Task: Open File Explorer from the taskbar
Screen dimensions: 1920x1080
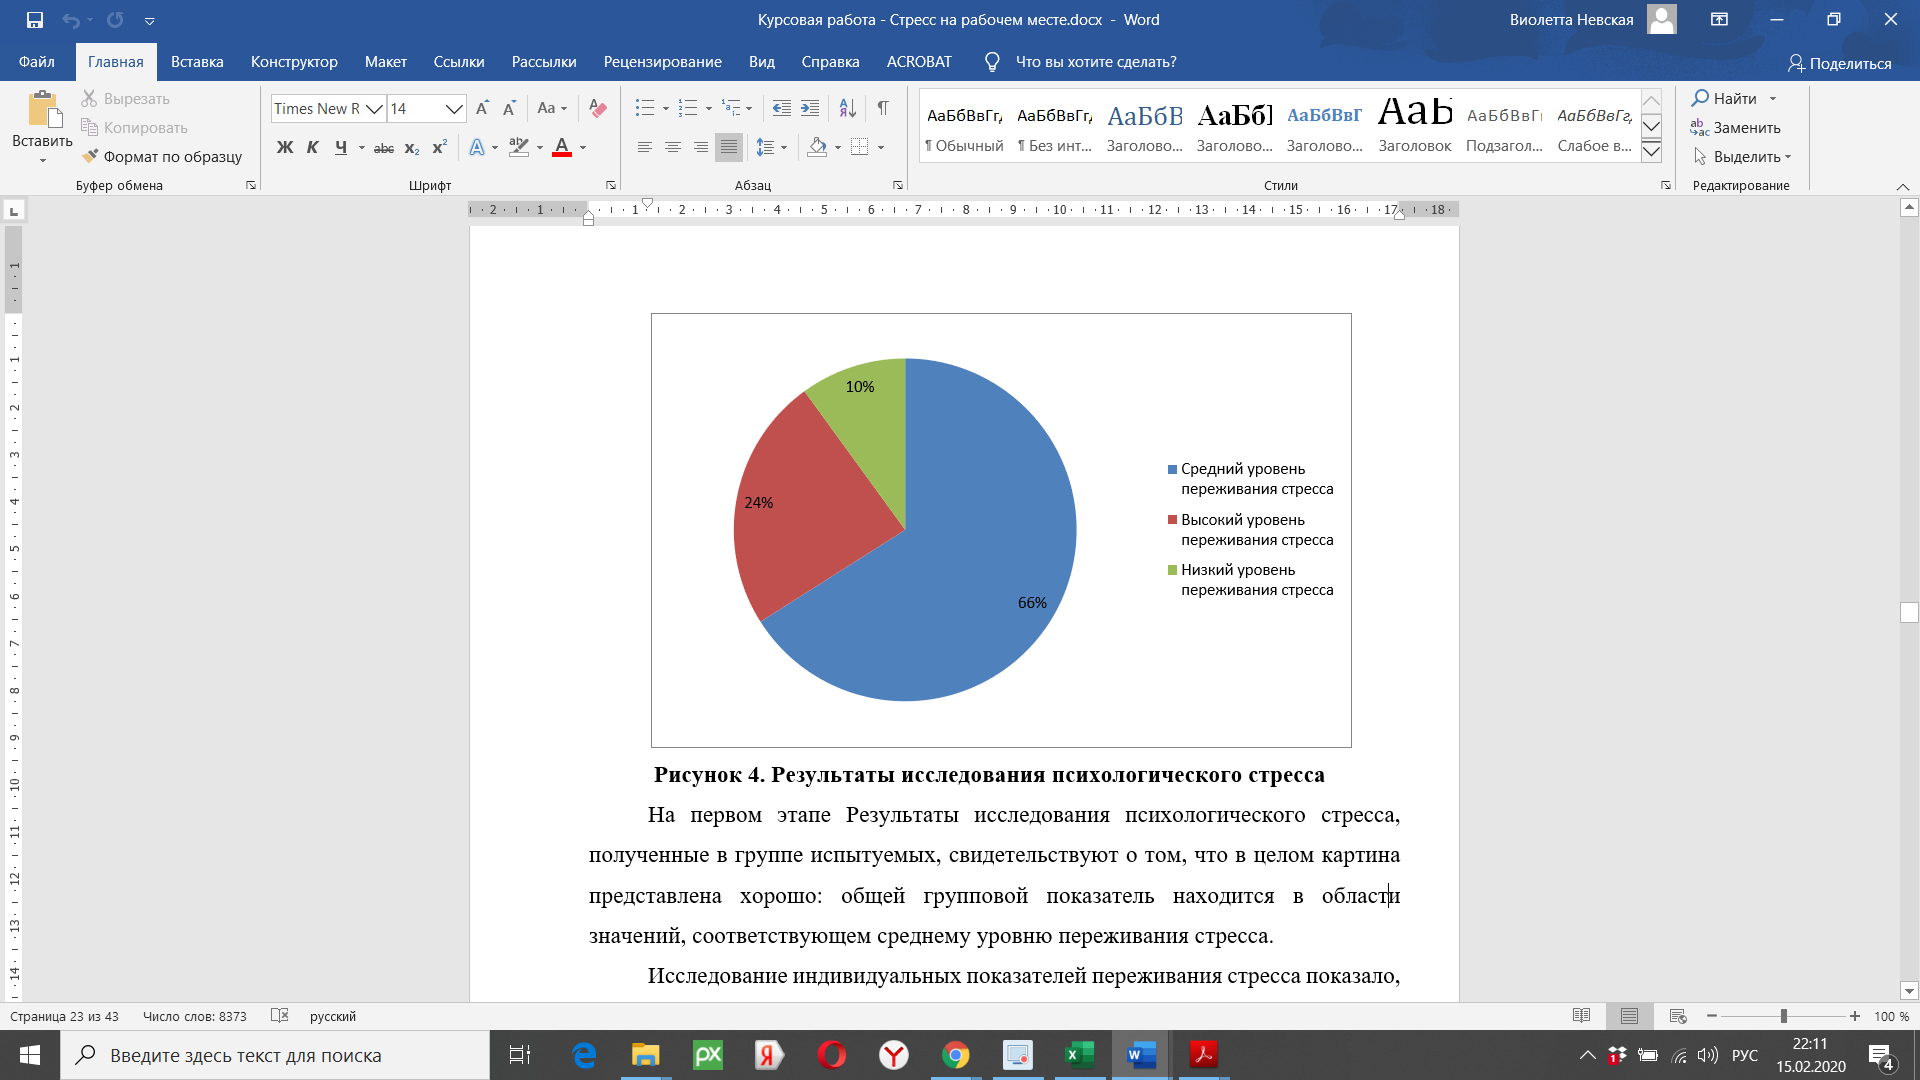Action: click(x=645, y=1055)
